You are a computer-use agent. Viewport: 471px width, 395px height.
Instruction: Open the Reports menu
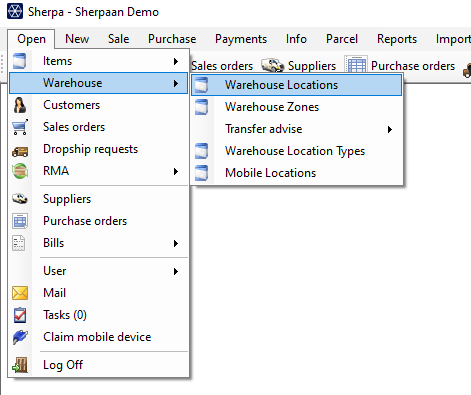coord(397,39)
